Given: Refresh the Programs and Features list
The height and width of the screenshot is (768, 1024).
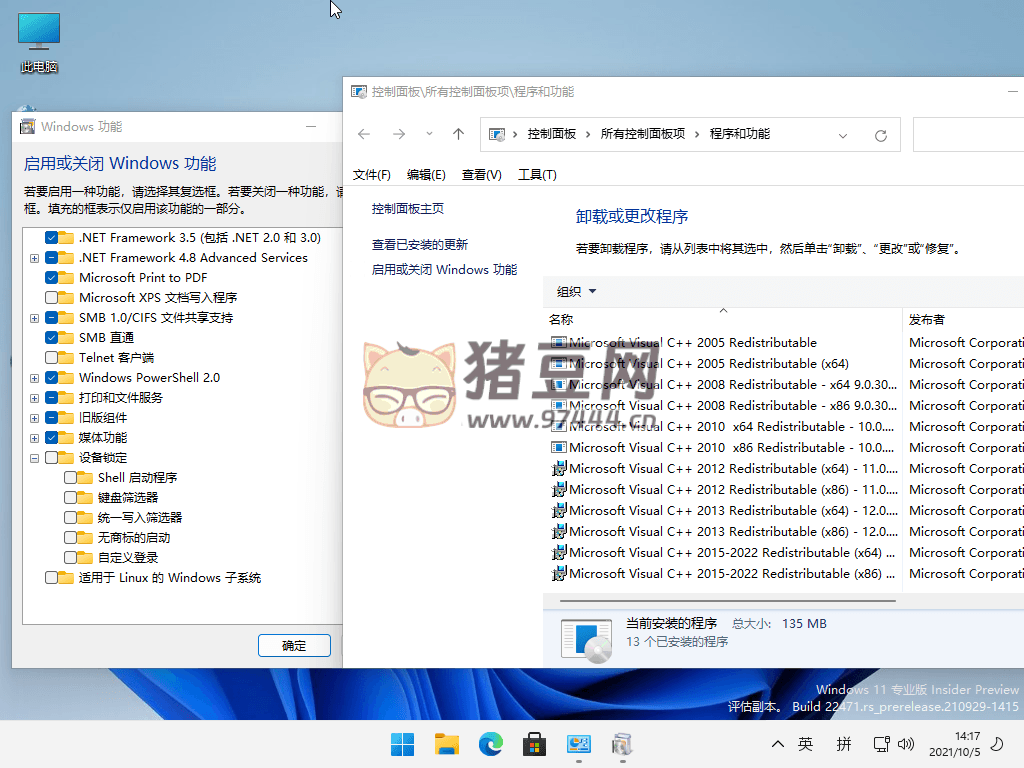Looking at the screenshot, I should click(x=880, y=135).
